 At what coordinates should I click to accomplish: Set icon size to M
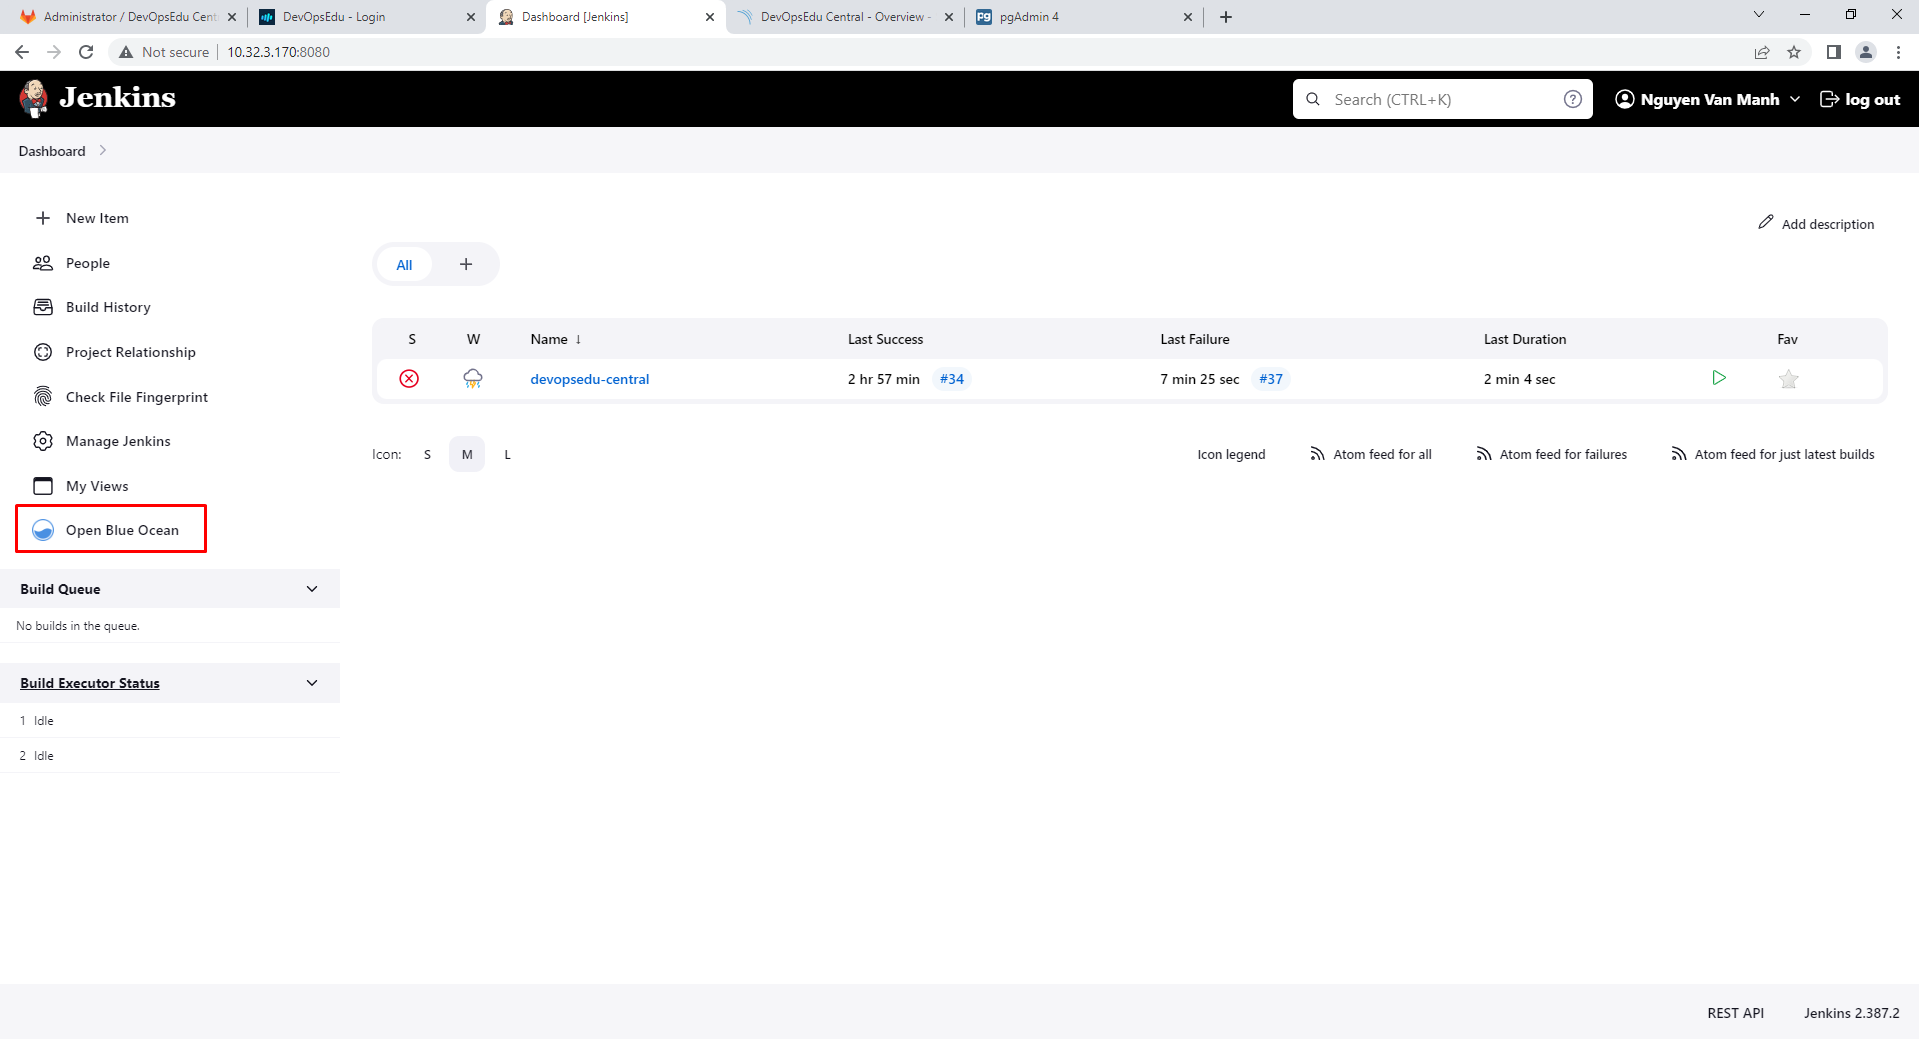click(467, 454)
